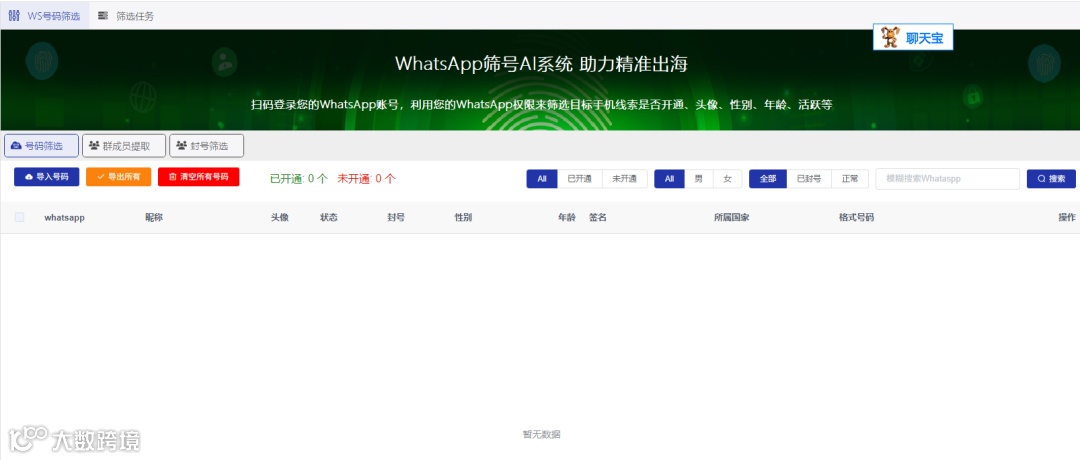Click the 操作 column header
Viewport: 1080px width, 460px height.
pos(1067,218)
